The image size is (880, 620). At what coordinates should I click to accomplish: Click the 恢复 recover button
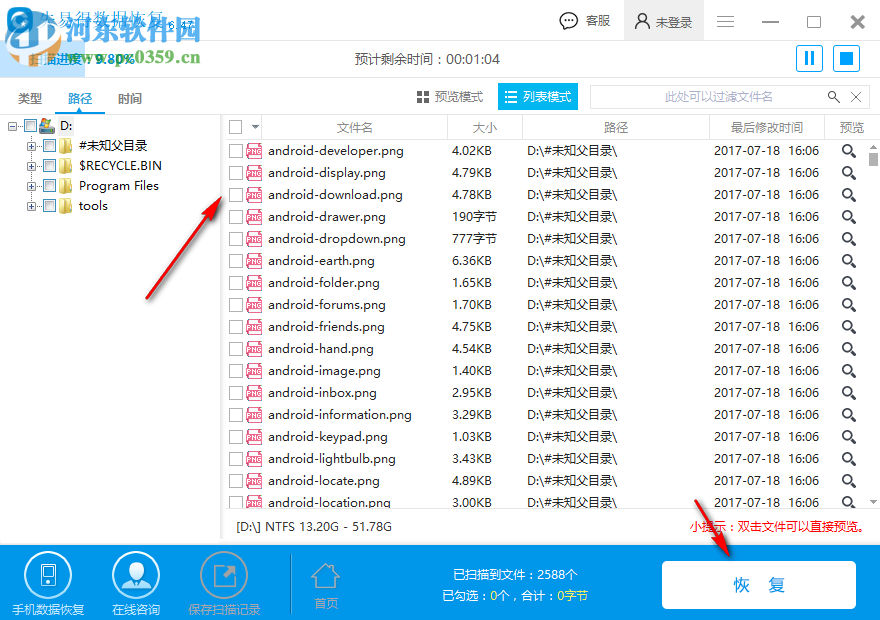point(759,586)
